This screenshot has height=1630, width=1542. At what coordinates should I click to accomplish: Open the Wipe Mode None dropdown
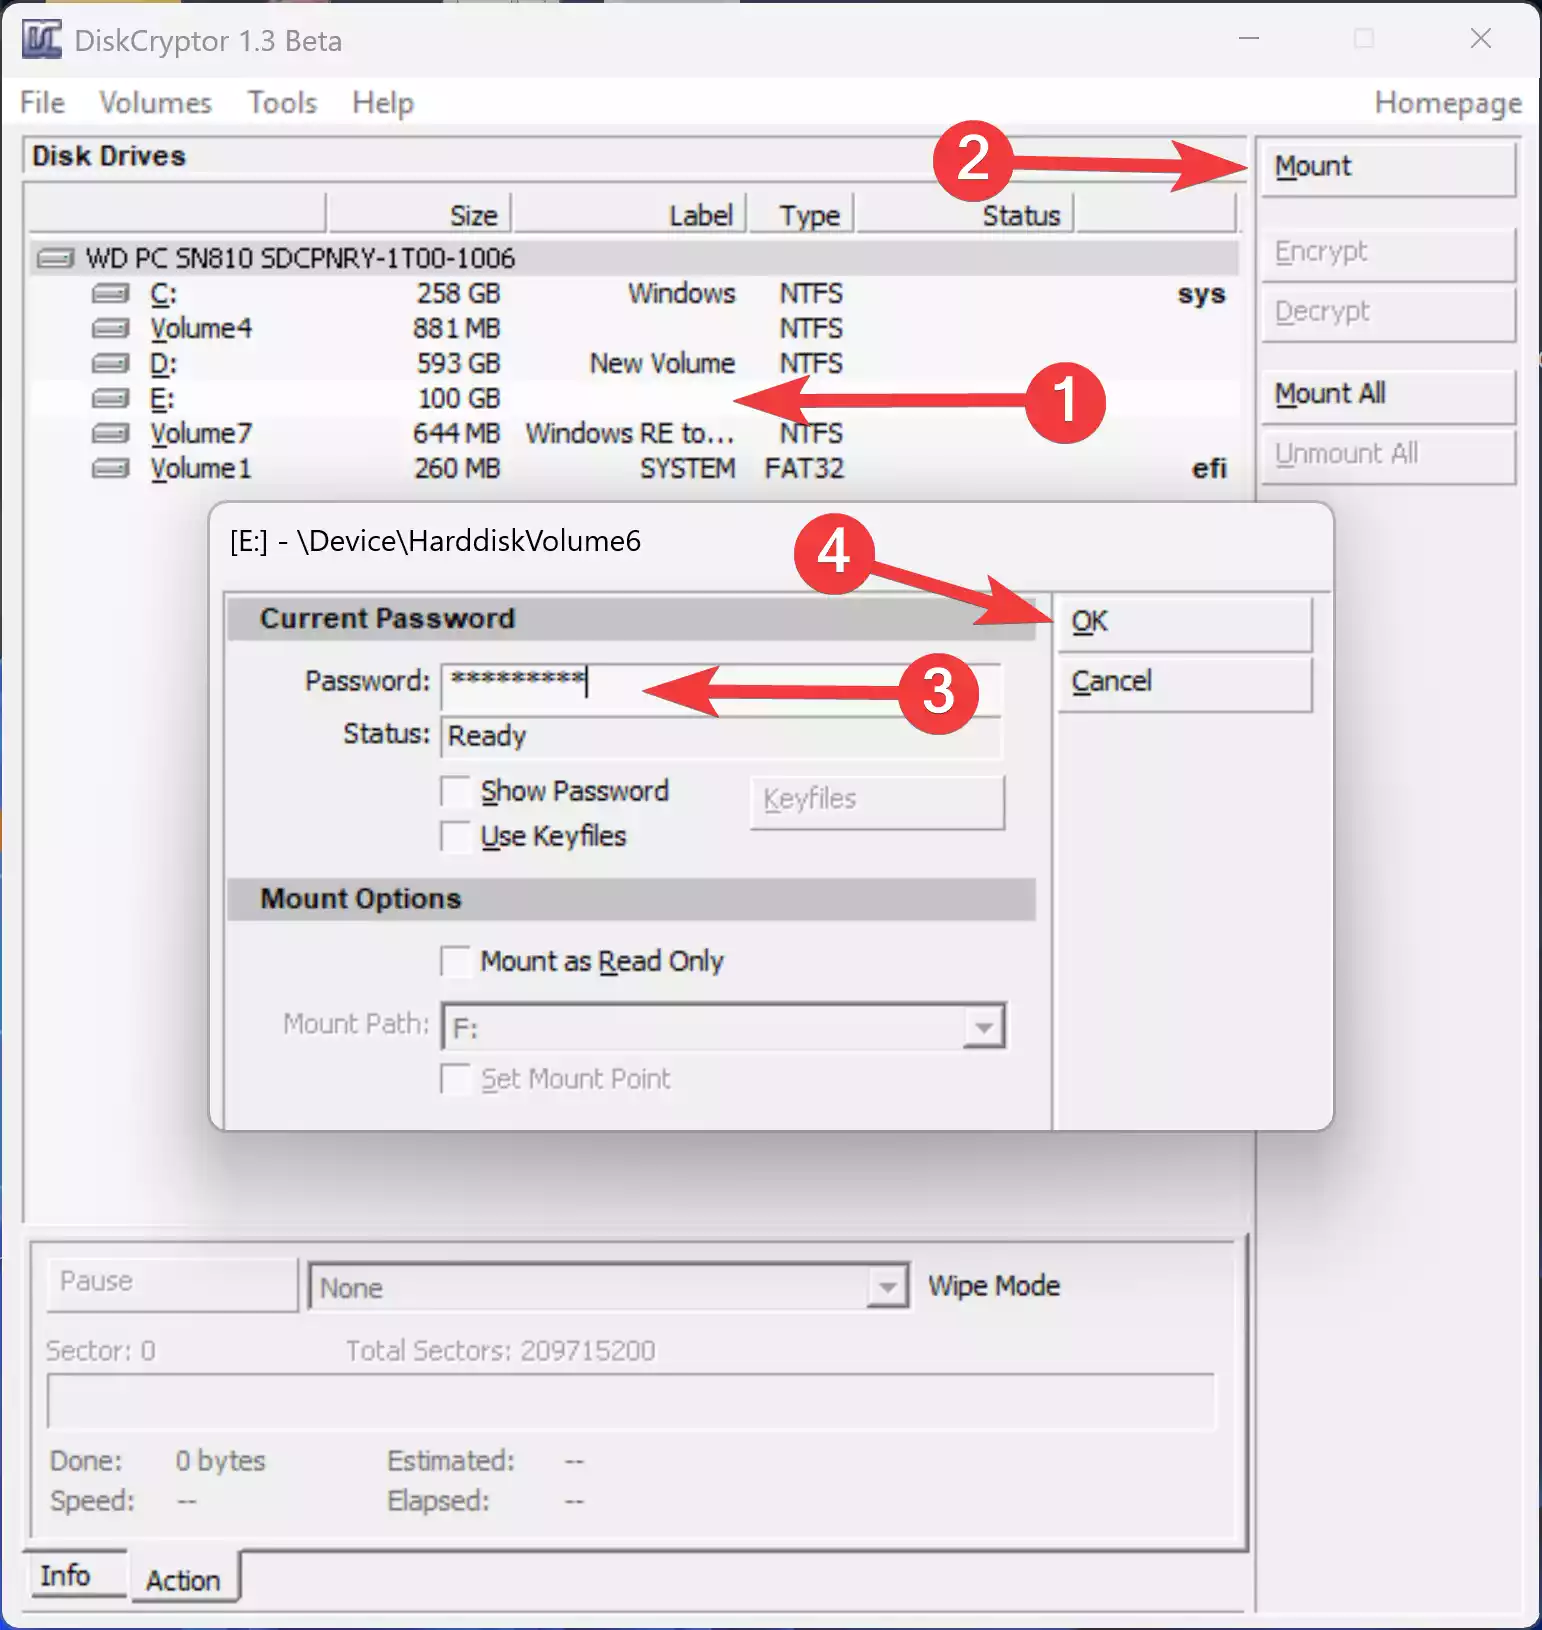click(887, 1287)
